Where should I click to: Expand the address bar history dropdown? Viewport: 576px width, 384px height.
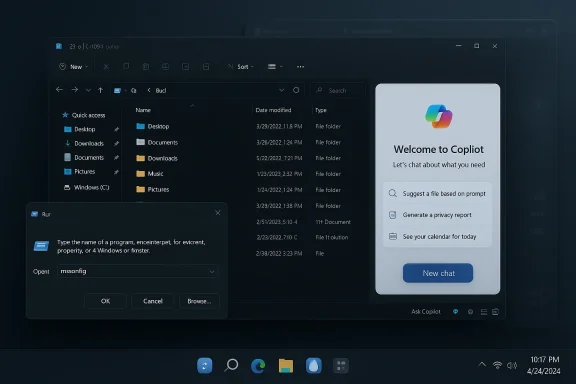[x=281, y=90]
